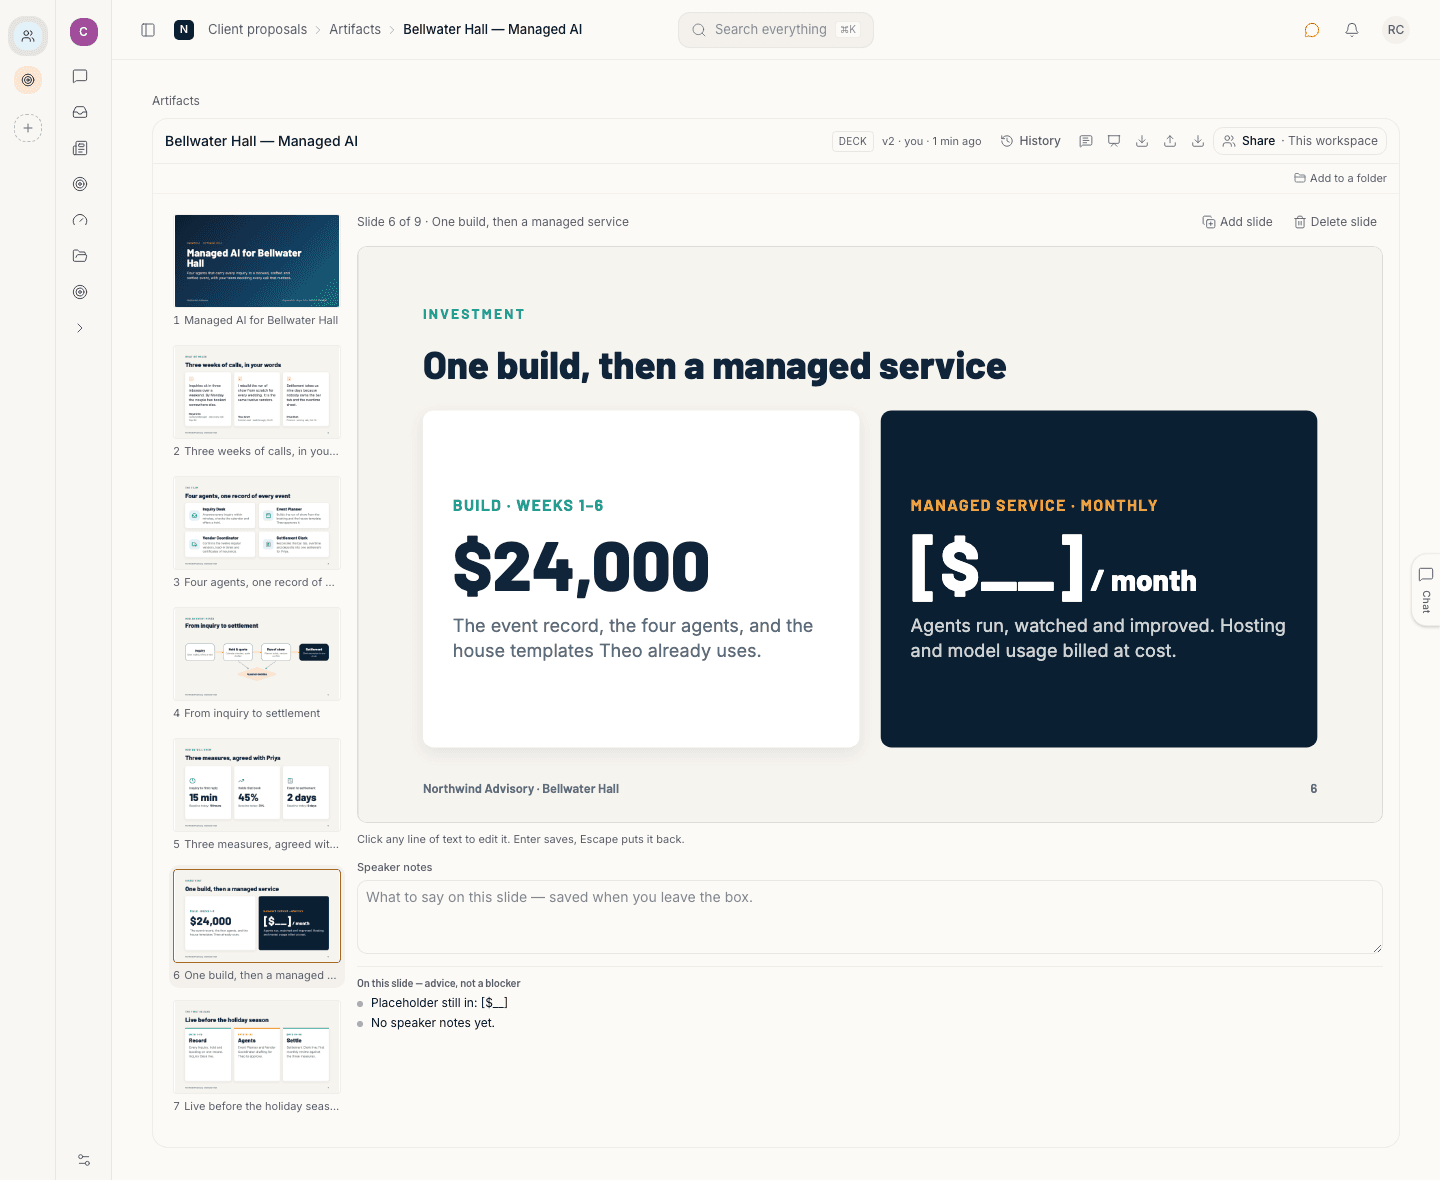Edit the [$__] monthly price placeholder on the slide
Image resolution: width=1440 pixels, height=1180 pixels.
coord(997,567)
